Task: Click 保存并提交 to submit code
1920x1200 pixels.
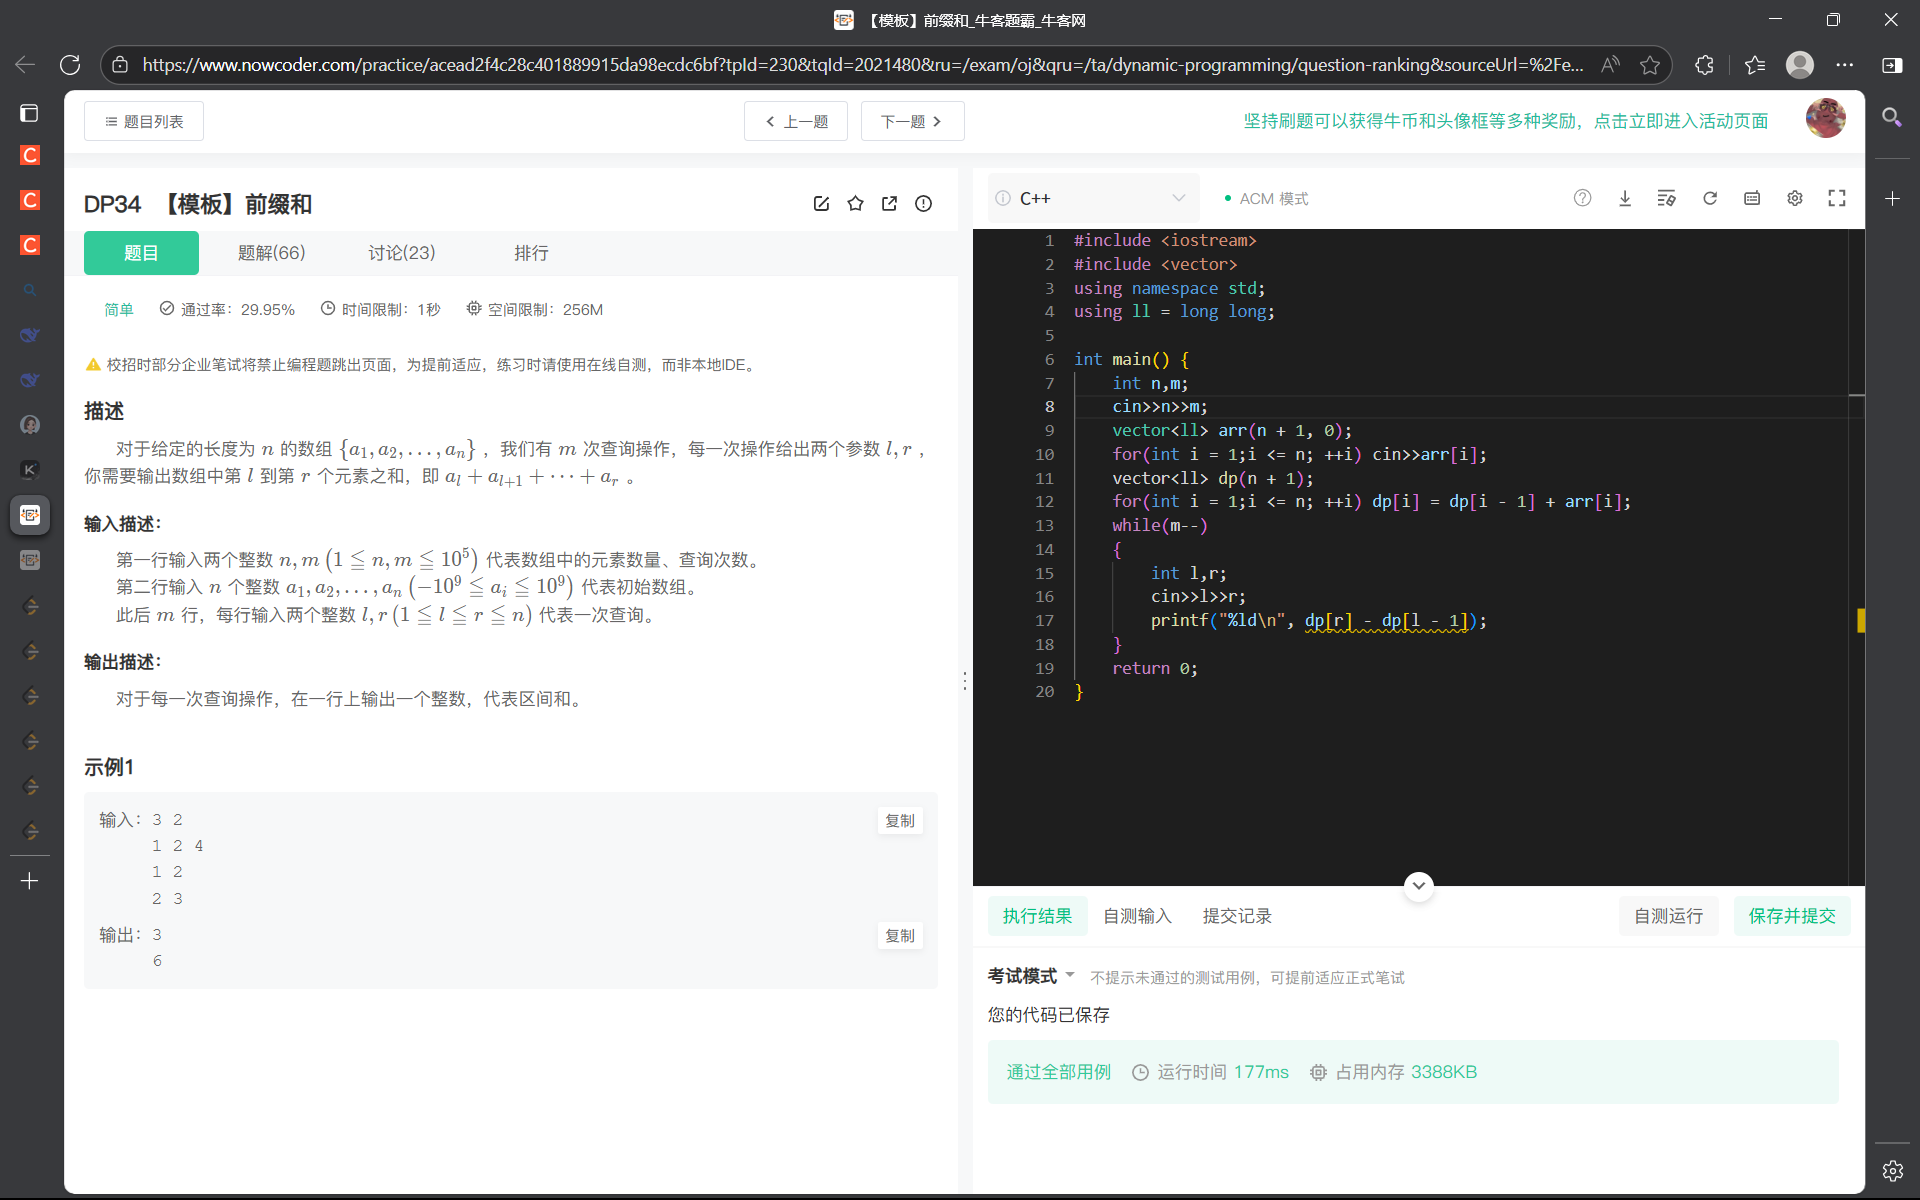Action: coord(1792,916)
